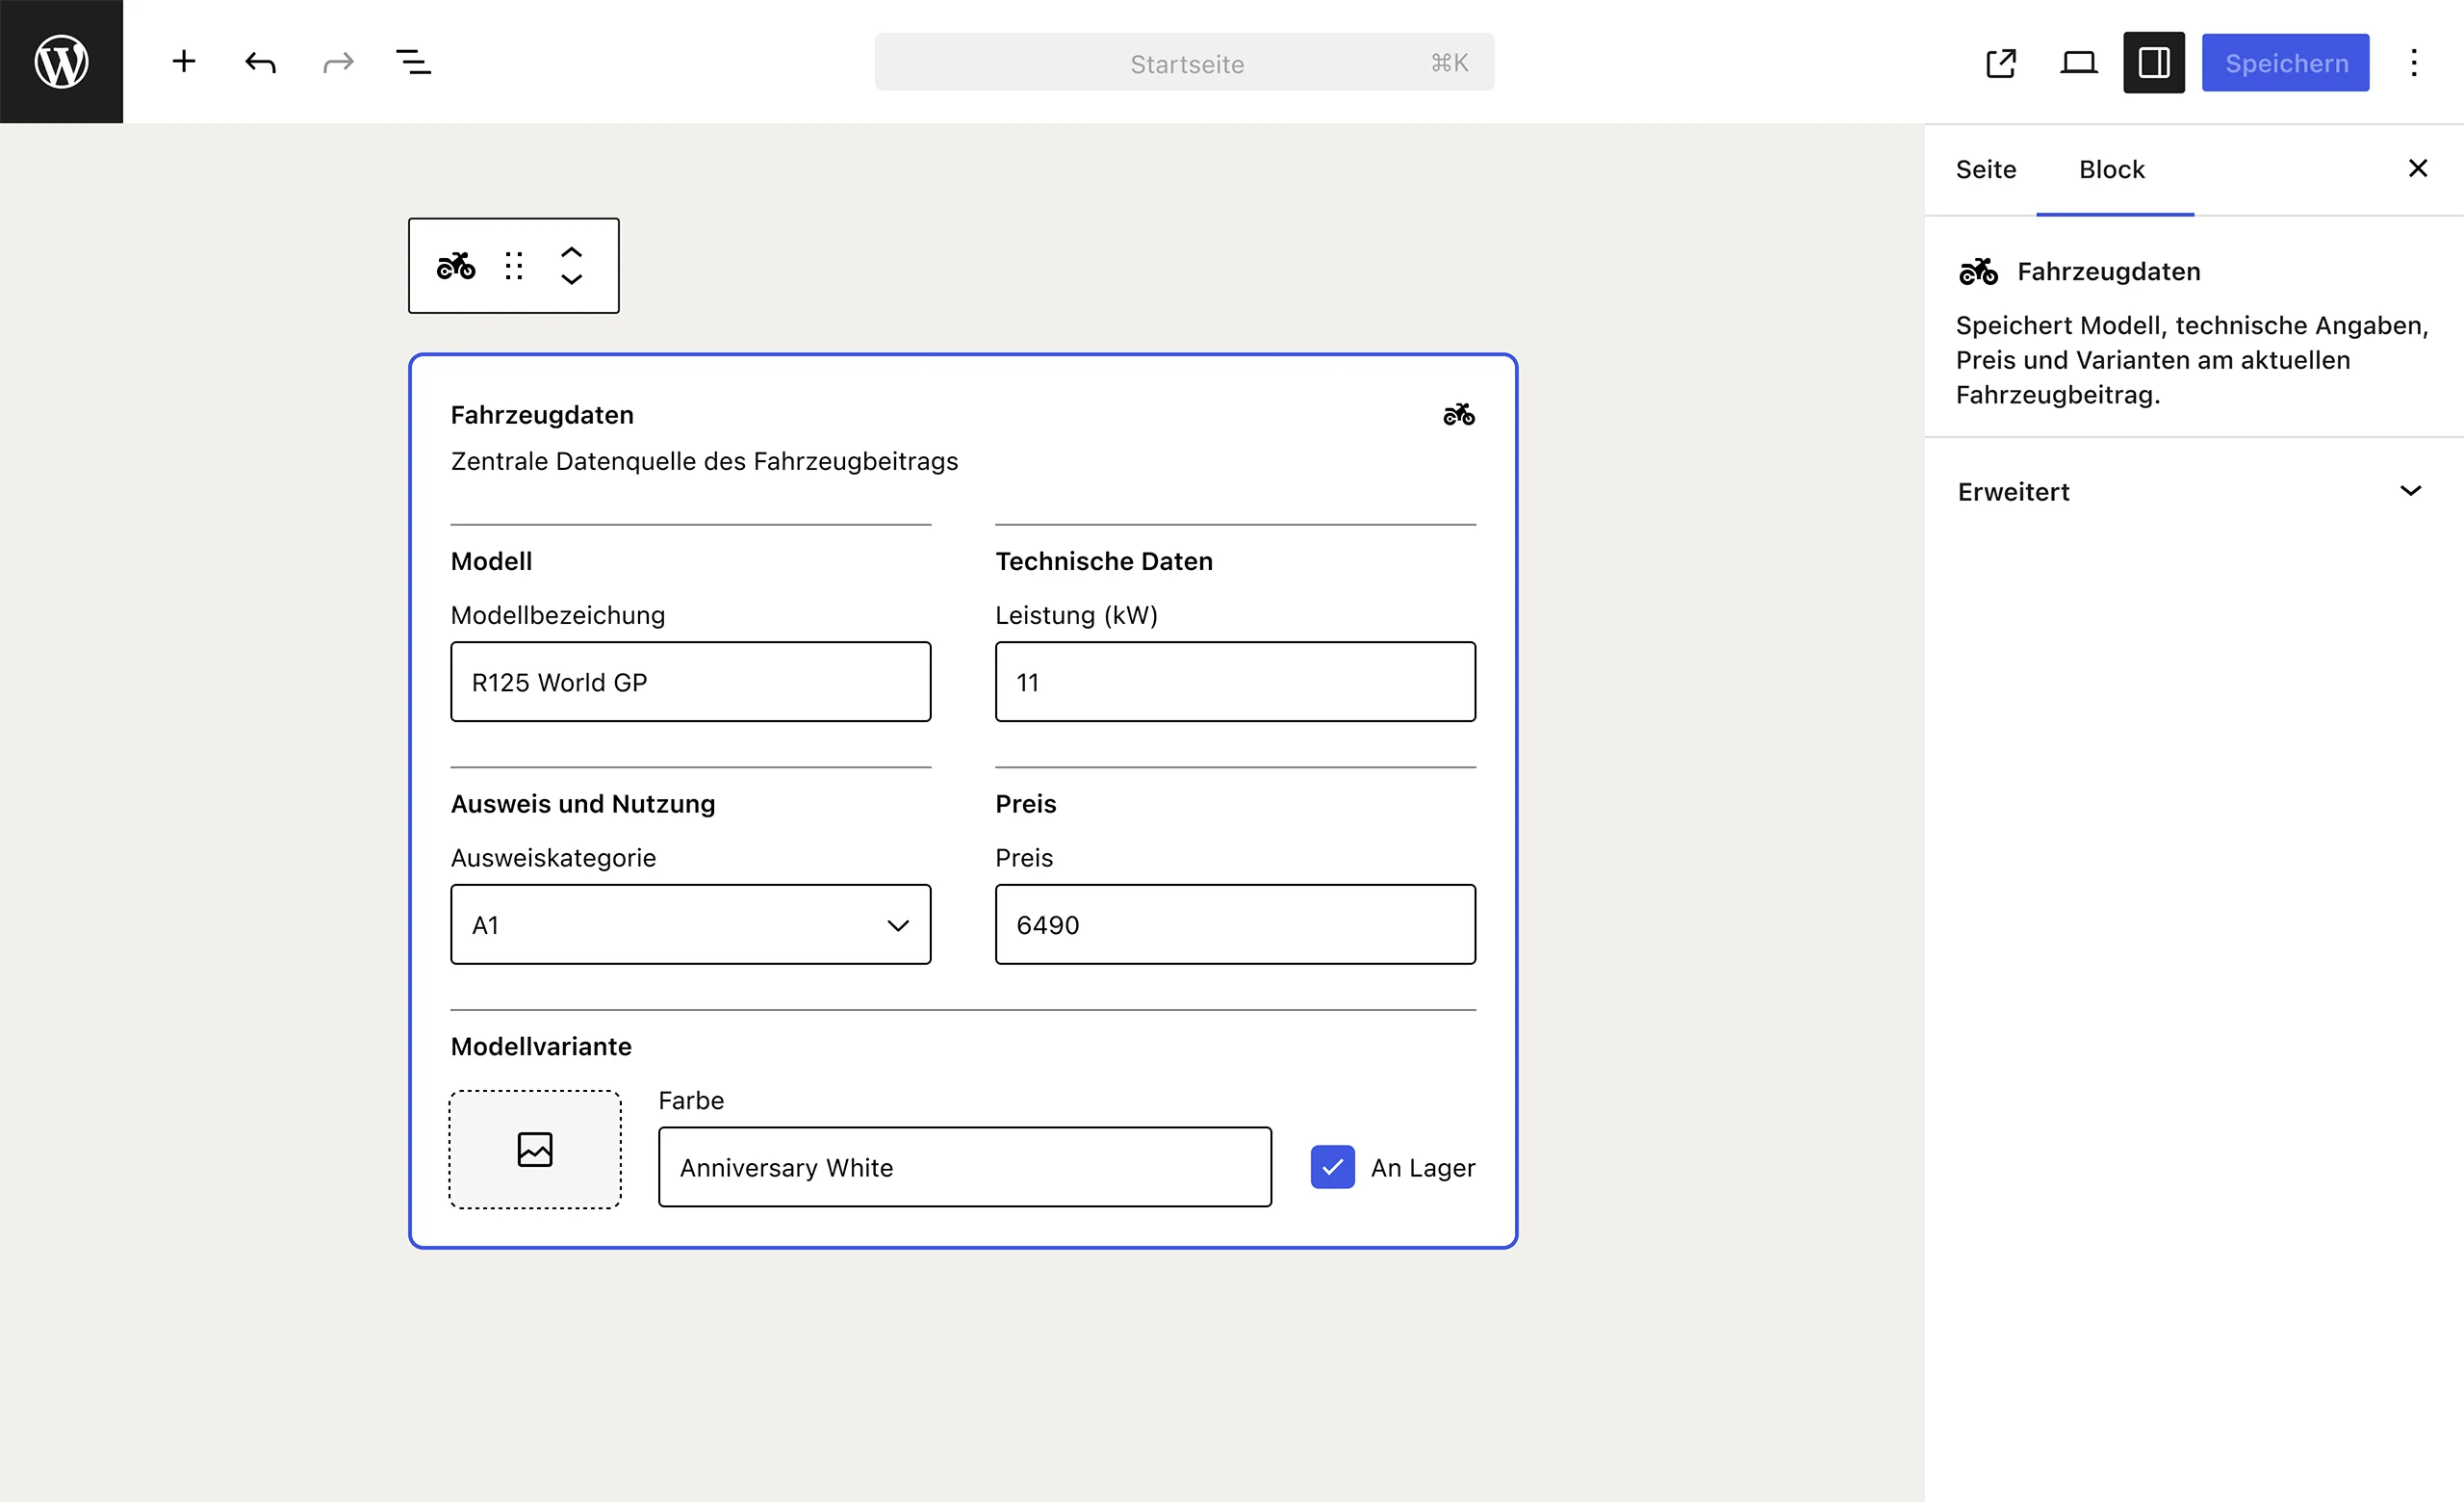Image resolution: width=2464 pixels, height=1502 pixels.
Task: Click the Modellvariante section heading
Action: (x=541, y=1046)
